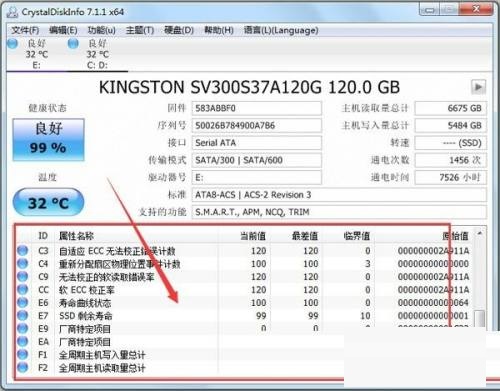Open the 主题(T) menu
This screenshot has height=391, width=500.
tap(140, 30)
